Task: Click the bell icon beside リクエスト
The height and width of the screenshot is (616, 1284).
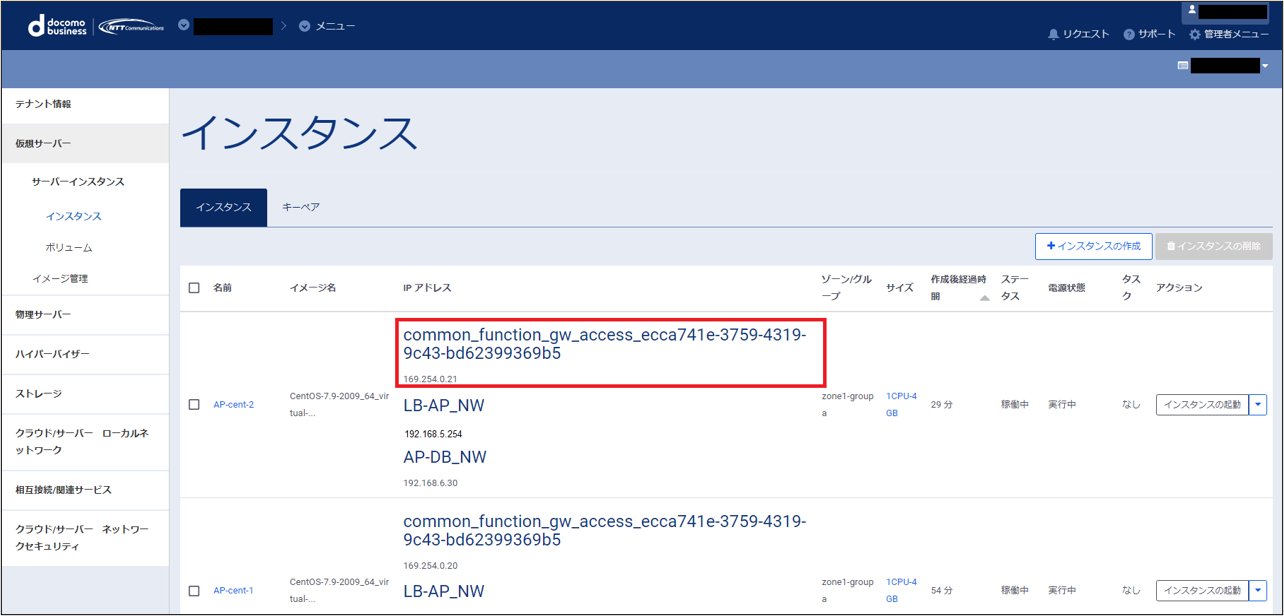Action: coord(1053,34)
